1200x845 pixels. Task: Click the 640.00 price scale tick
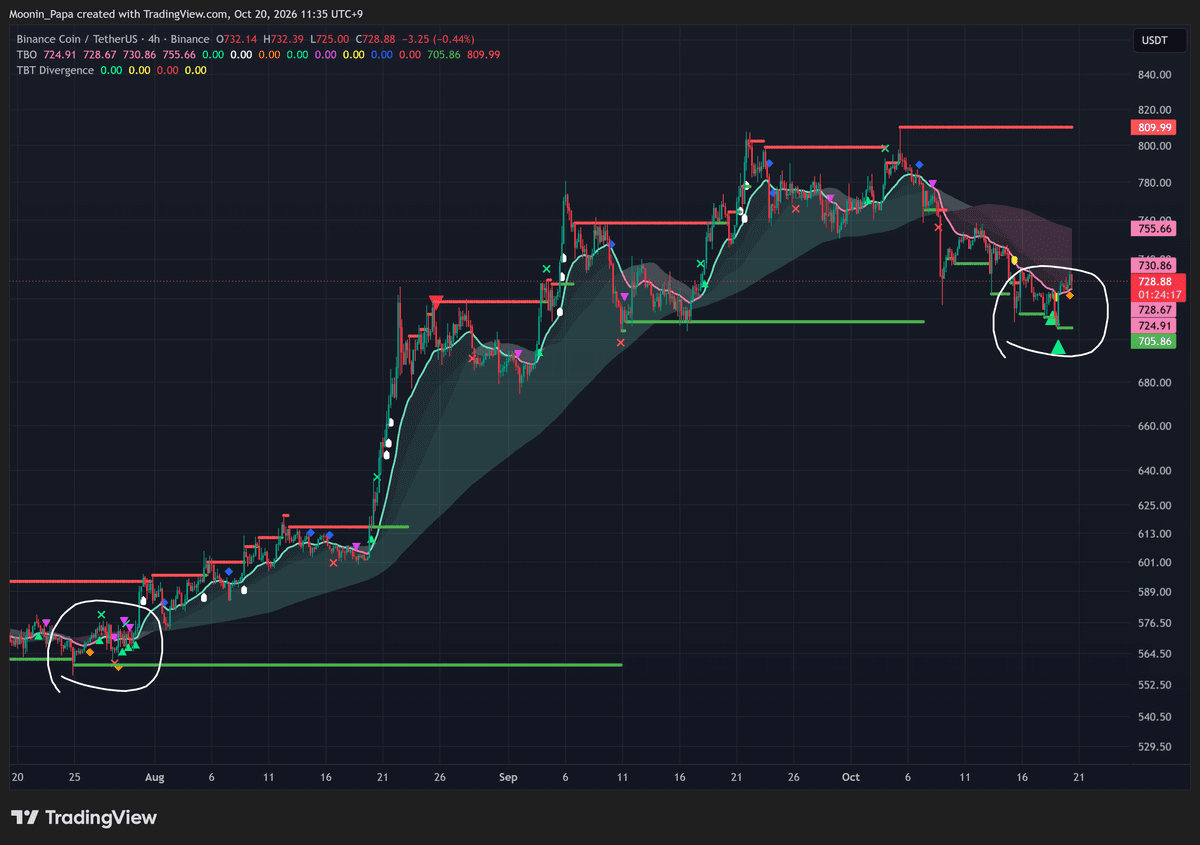1154,471
